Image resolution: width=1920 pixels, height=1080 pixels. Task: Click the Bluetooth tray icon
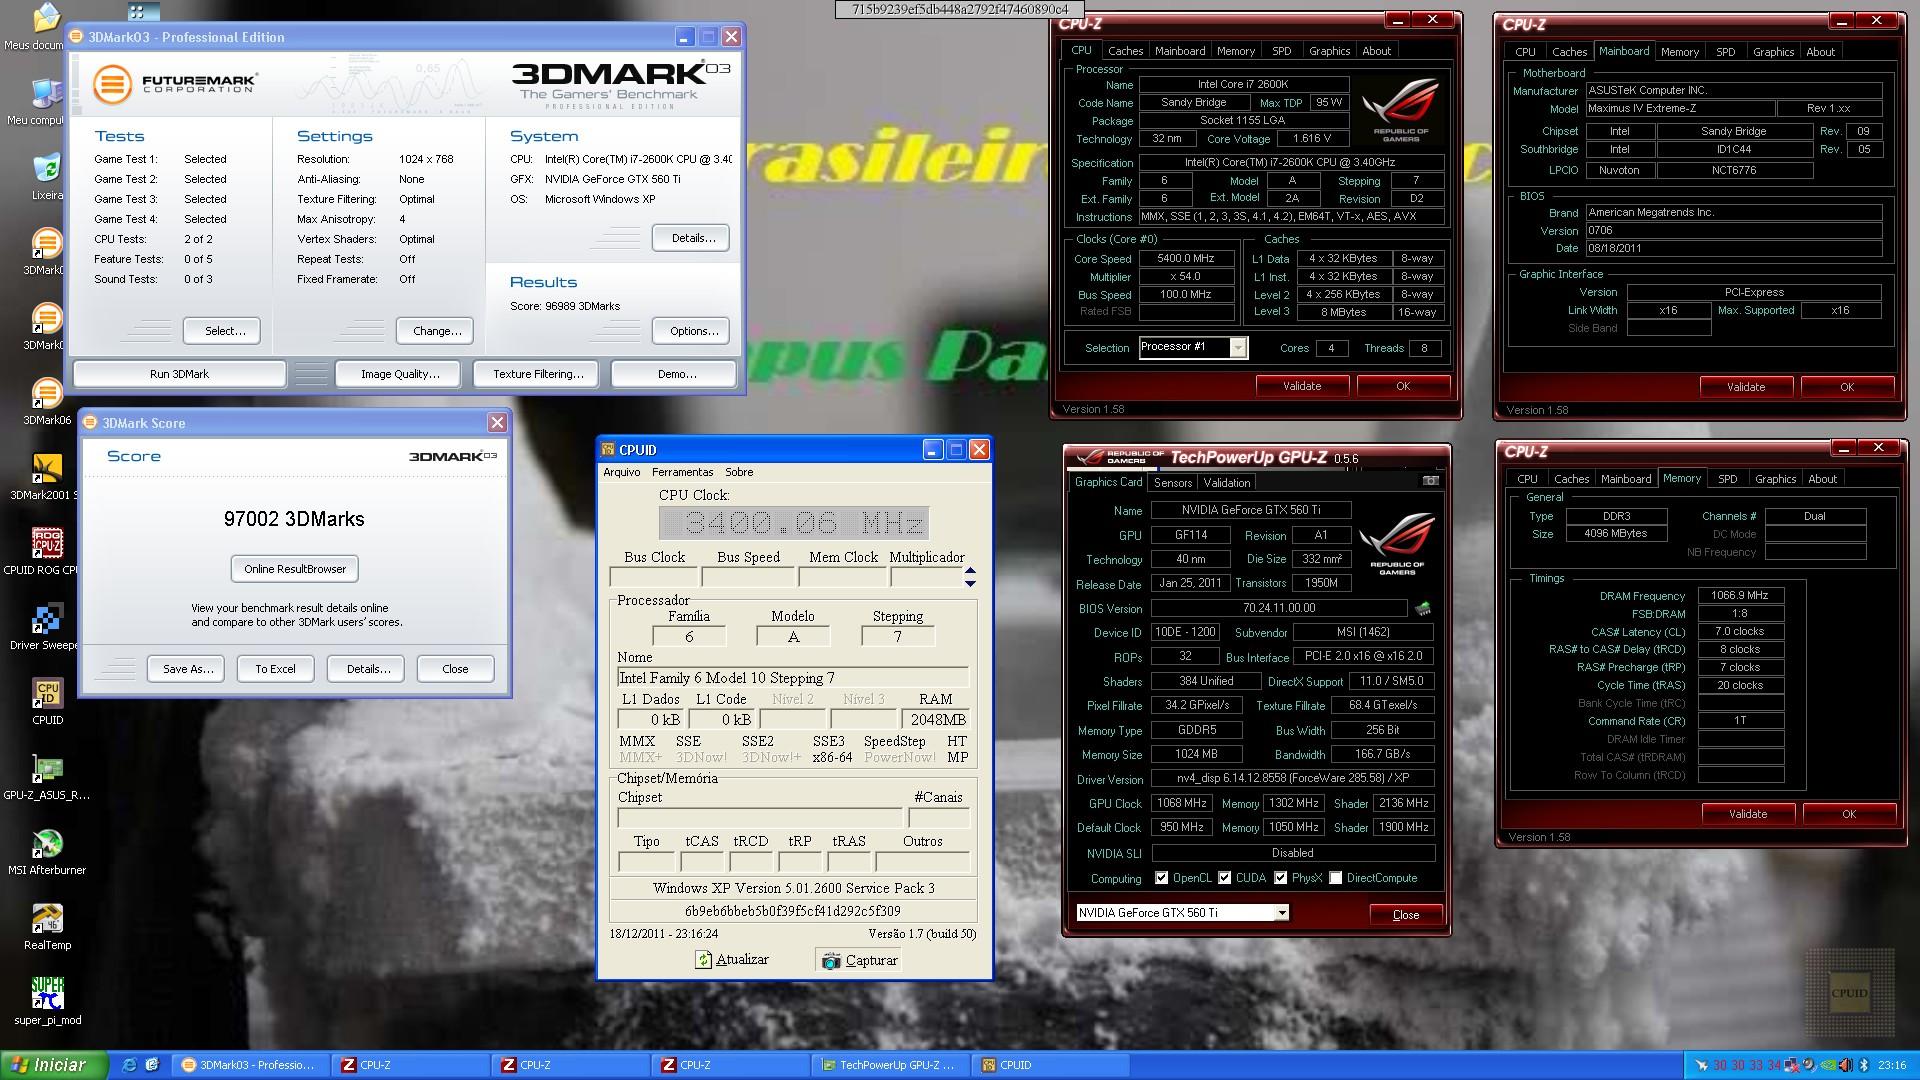point(1864,1065)
